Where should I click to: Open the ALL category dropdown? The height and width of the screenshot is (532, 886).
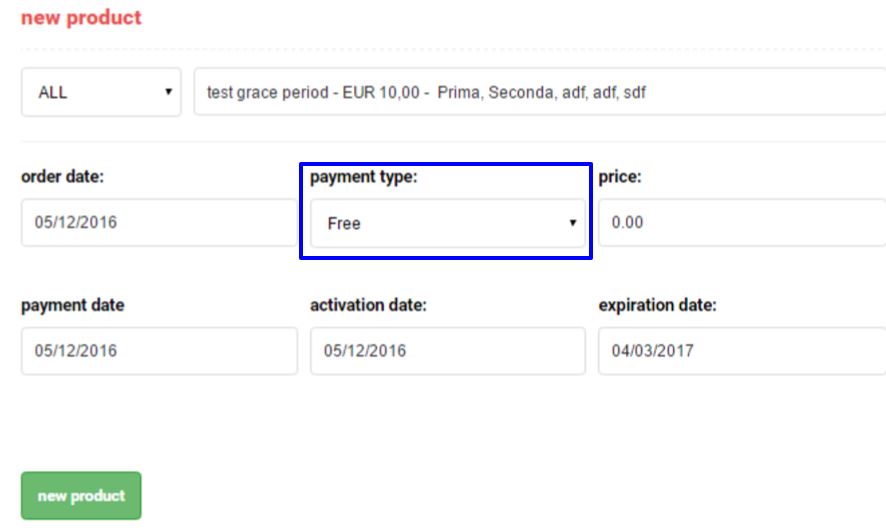click(100, 93)
